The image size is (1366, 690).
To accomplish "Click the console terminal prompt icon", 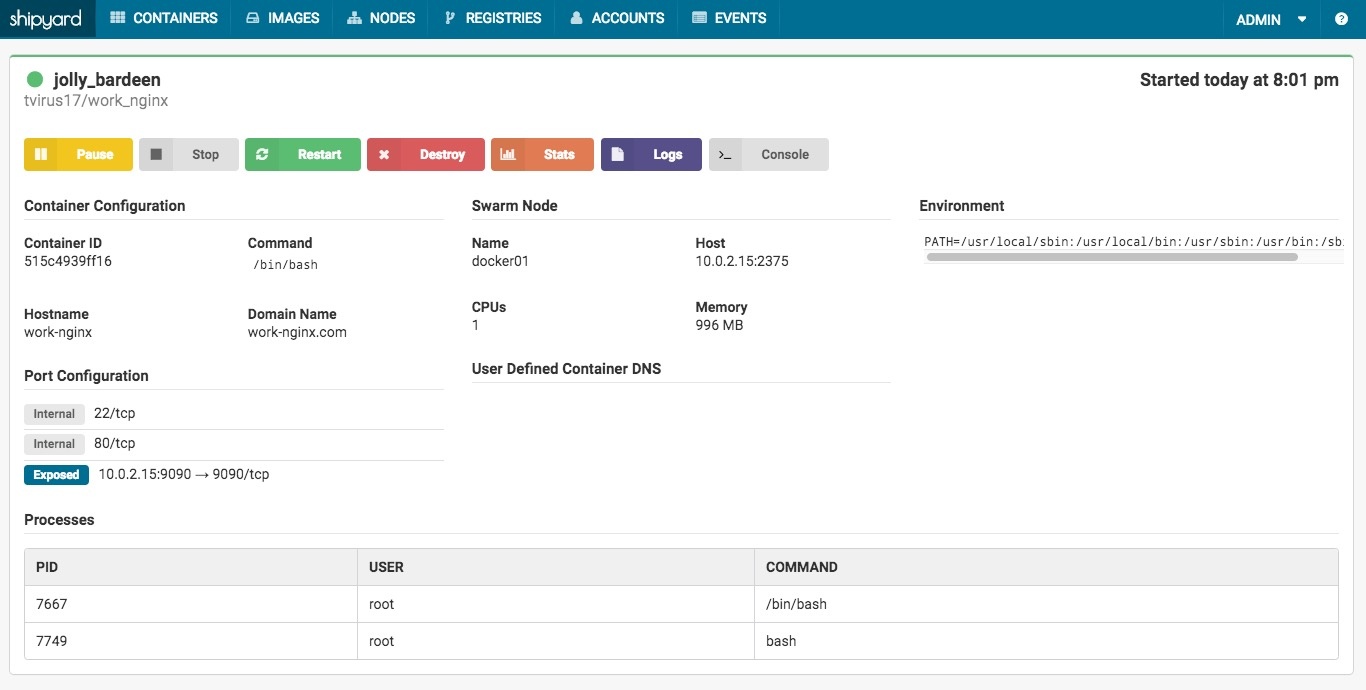I will pyautogui.click(x=726, y=155).
